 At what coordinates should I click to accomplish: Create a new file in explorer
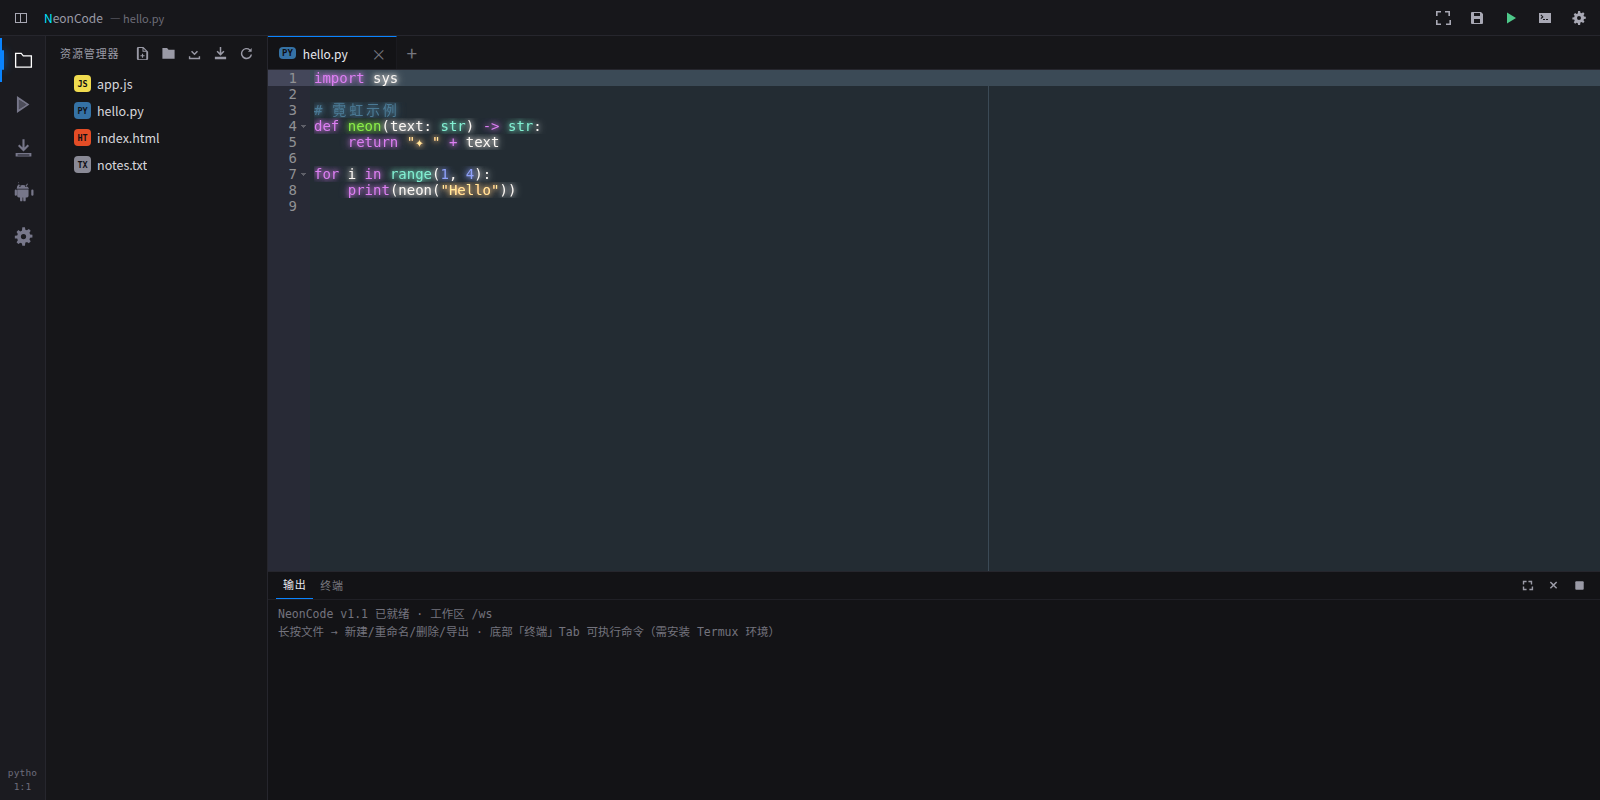click(x=142, y=54)
